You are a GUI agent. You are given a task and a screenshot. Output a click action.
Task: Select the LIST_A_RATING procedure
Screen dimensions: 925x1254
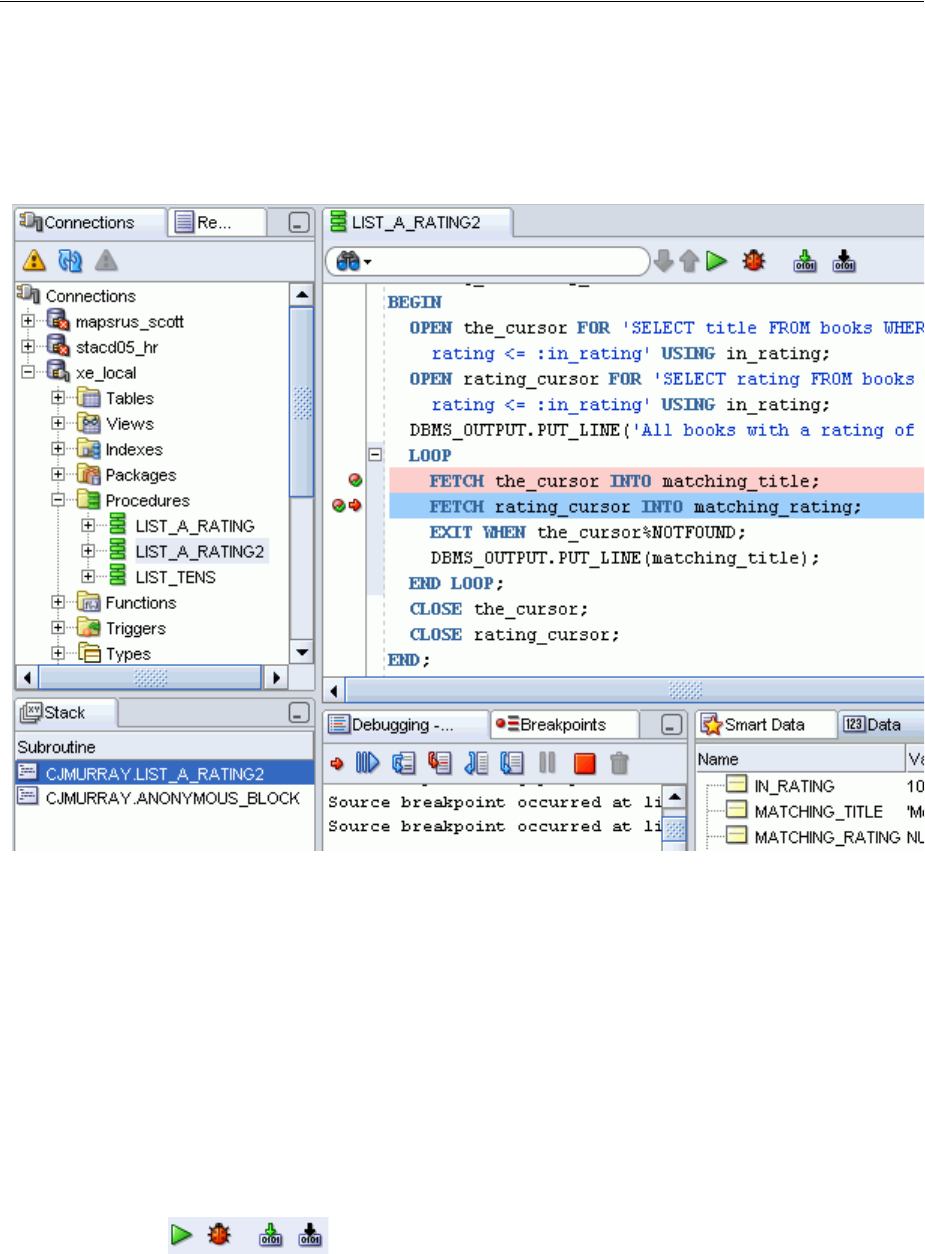click(x=195, y=526)
